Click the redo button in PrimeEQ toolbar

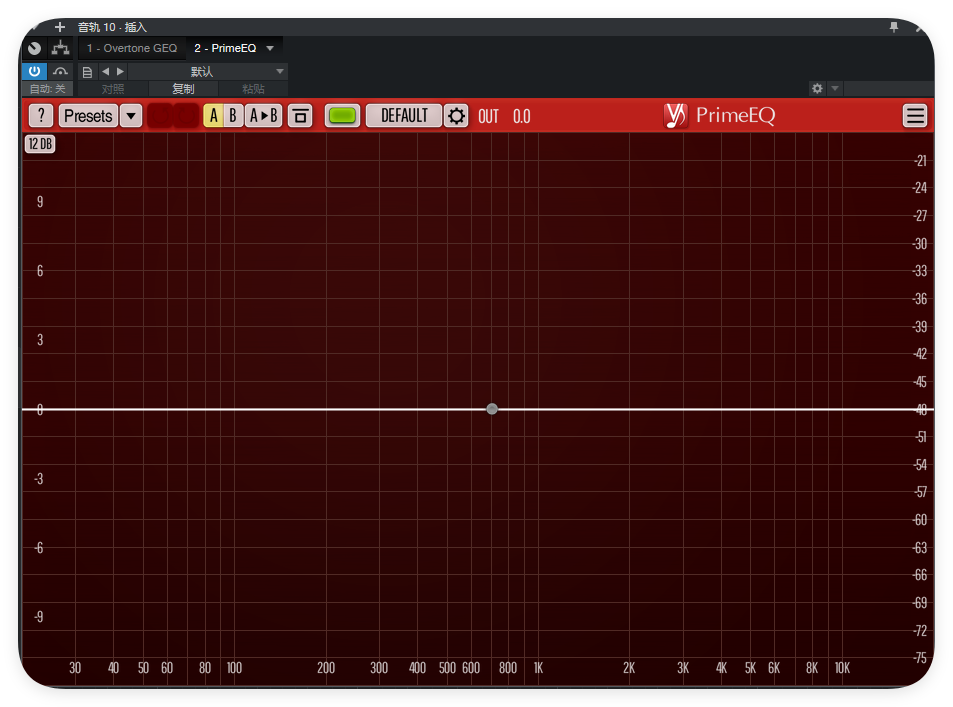pyautogui.click(x=186, y=116)
